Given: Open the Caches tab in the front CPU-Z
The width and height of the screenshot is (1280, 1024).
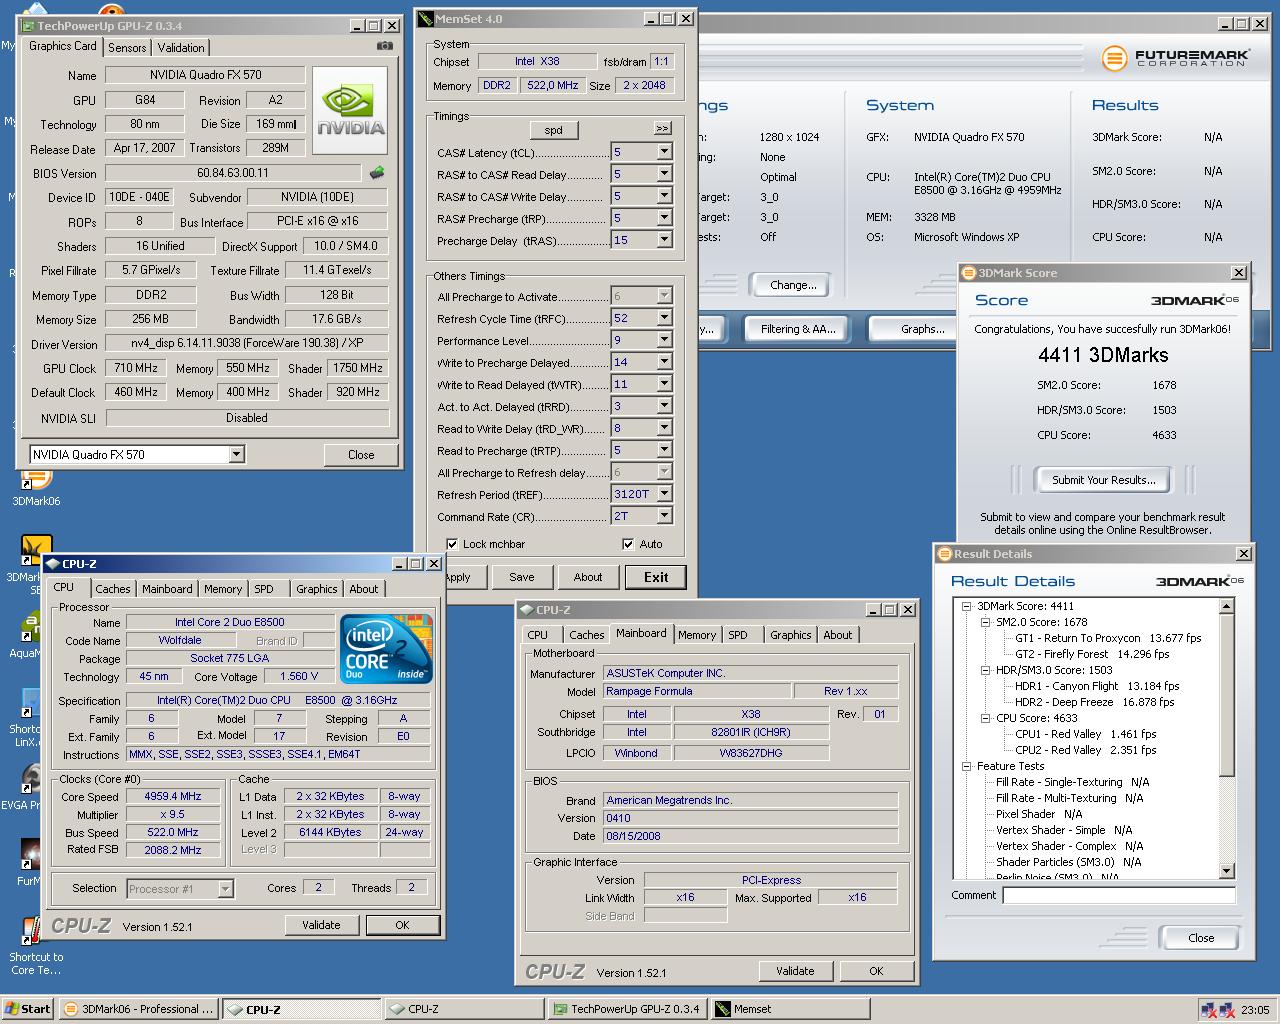Looking at the screenshot, I should pyautogui.click(x=113, y=589).
